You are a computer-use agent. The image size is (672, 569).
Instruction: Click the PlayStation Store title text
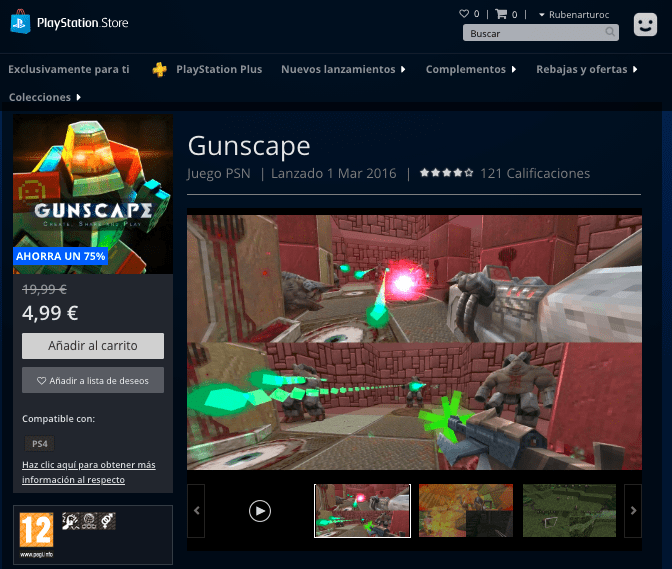click(83, 23)
